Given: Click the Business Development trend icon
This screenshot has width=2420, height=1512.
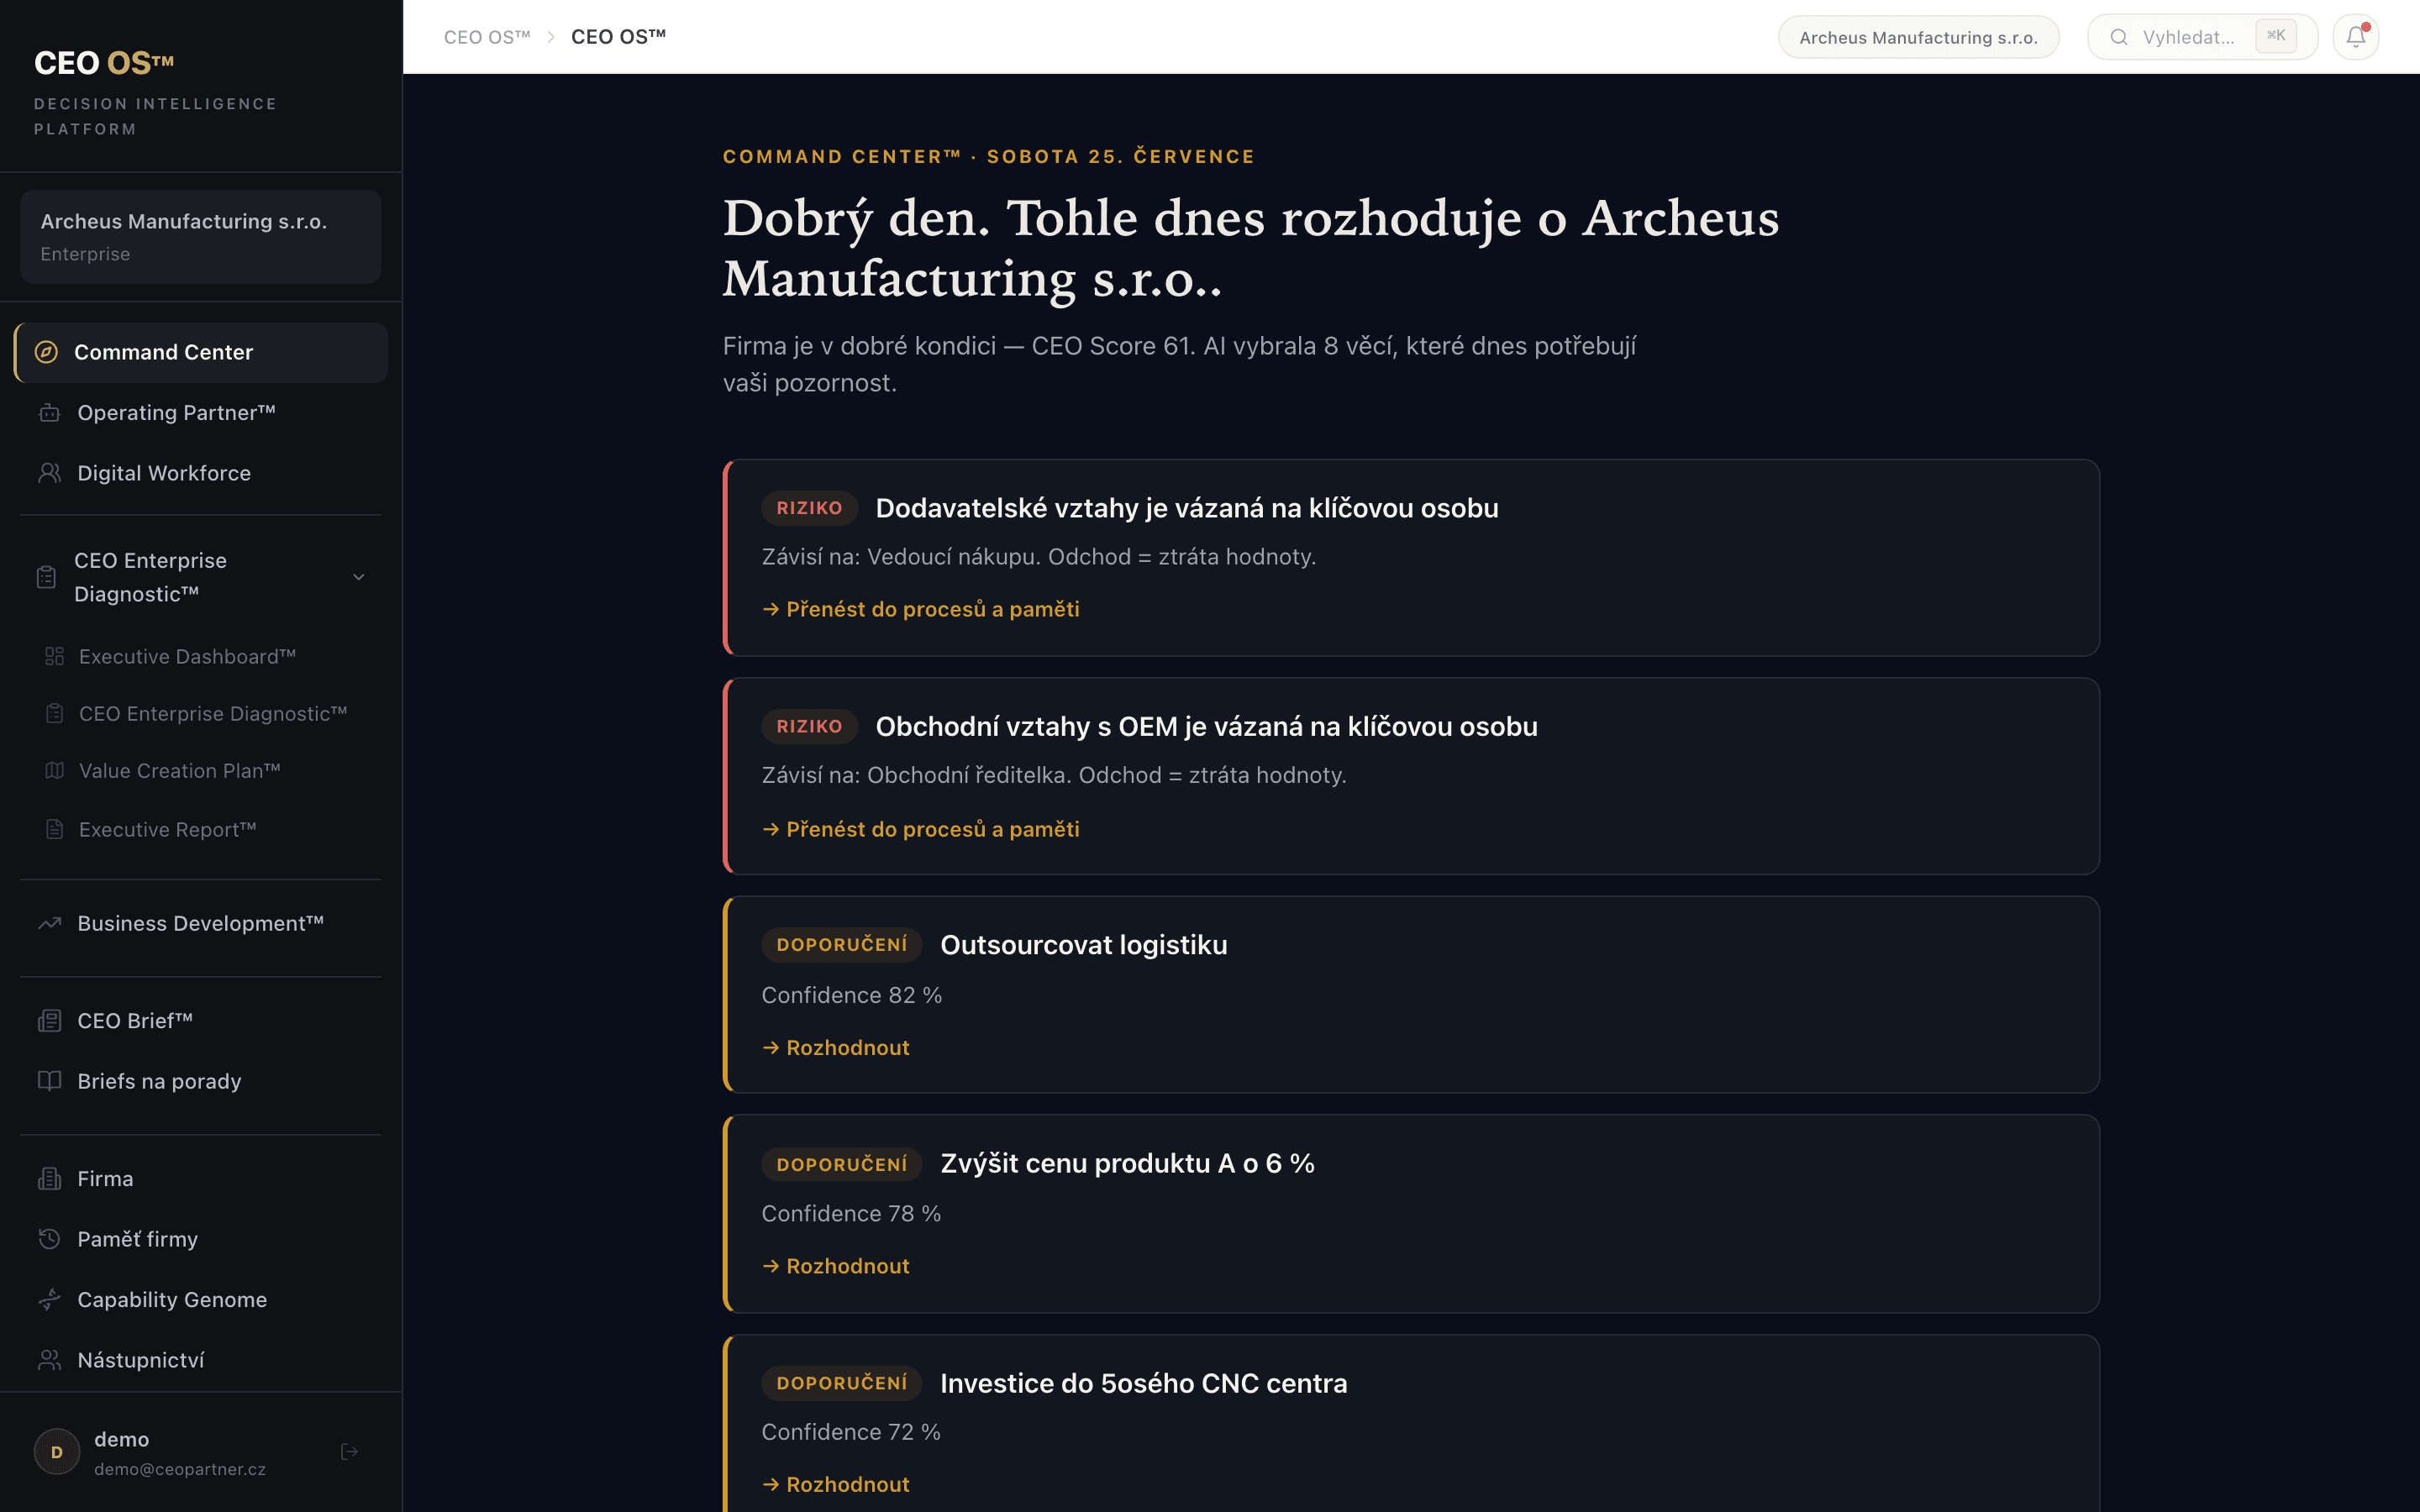Looking at the screenshot, I should pos(49,923).
